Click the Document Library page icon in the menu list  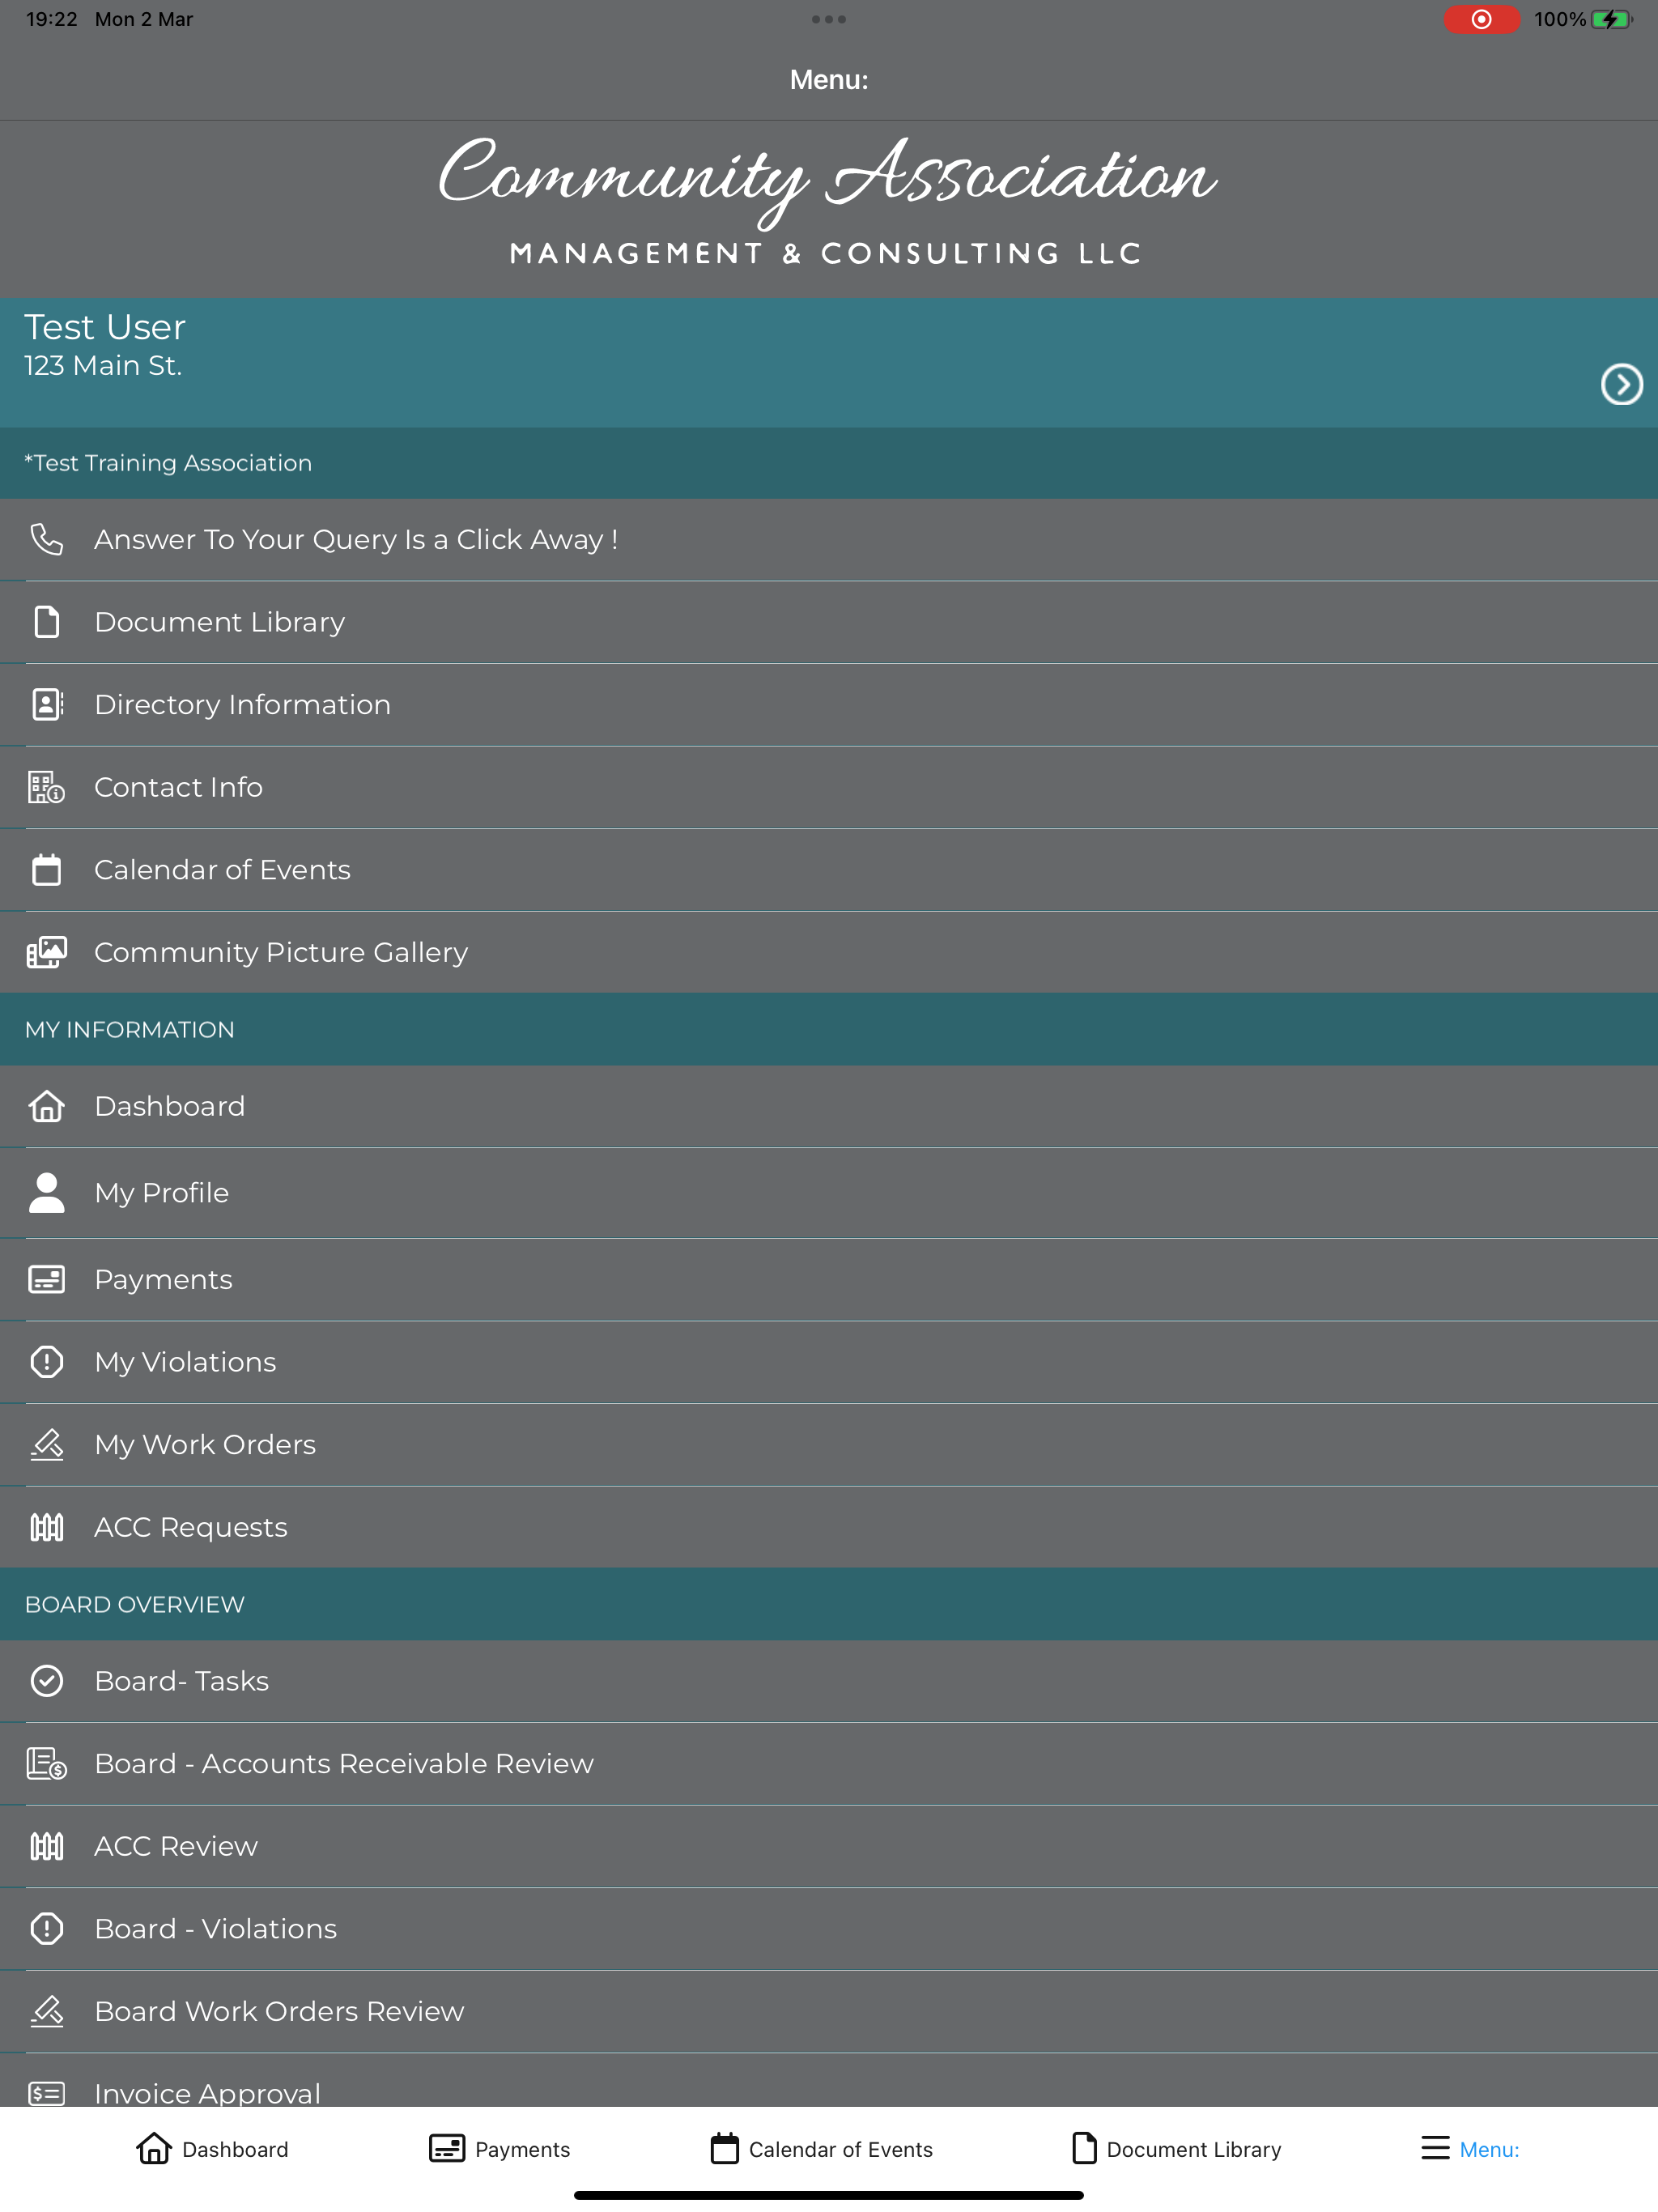click(x=47, y=622)
